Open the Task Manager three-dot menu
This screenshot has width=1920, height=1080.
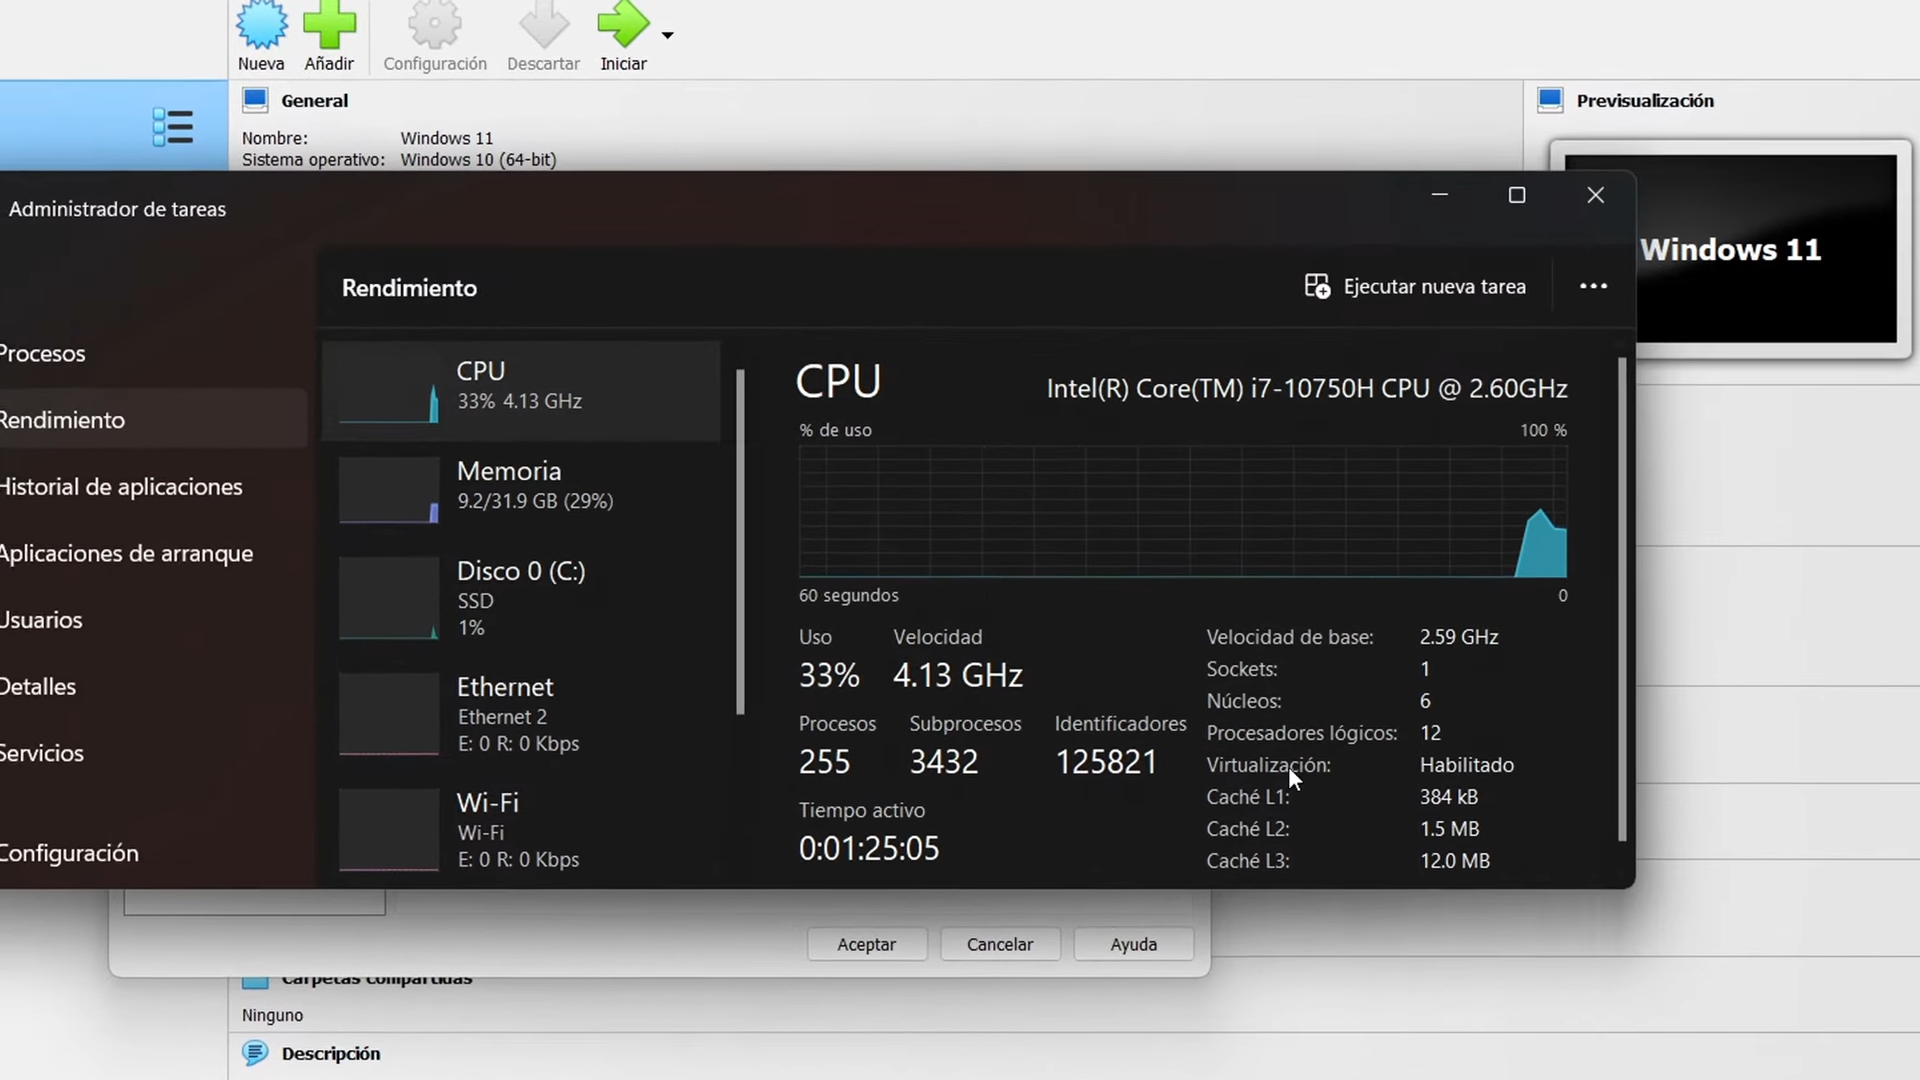click(x=1592, y=287)
